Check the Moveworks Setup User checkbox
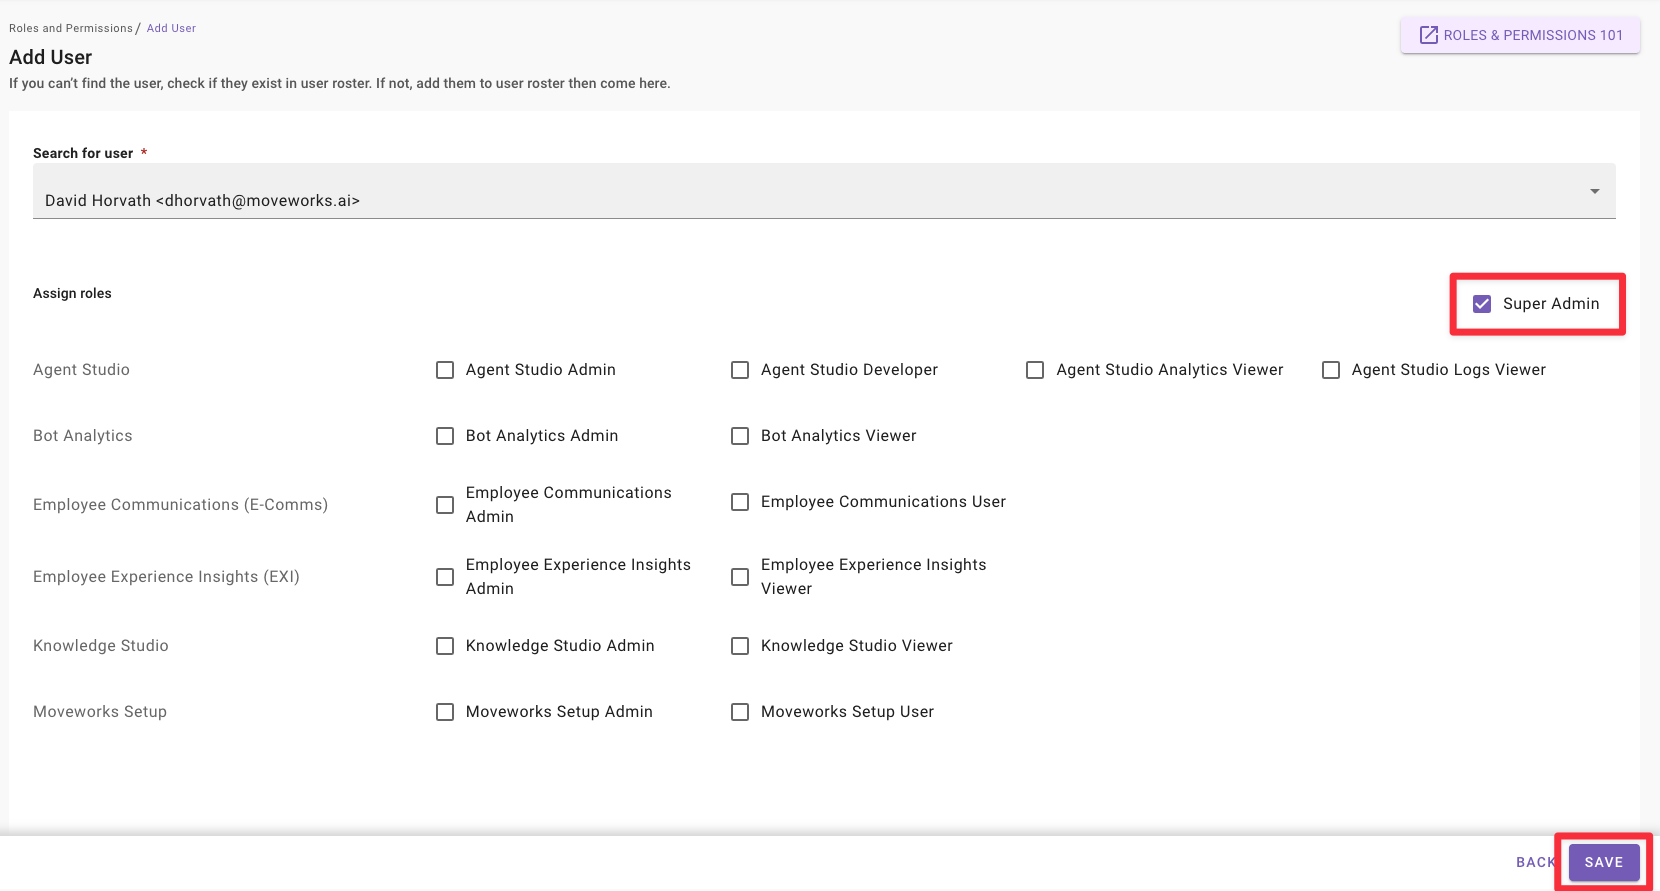 [740, 712]
